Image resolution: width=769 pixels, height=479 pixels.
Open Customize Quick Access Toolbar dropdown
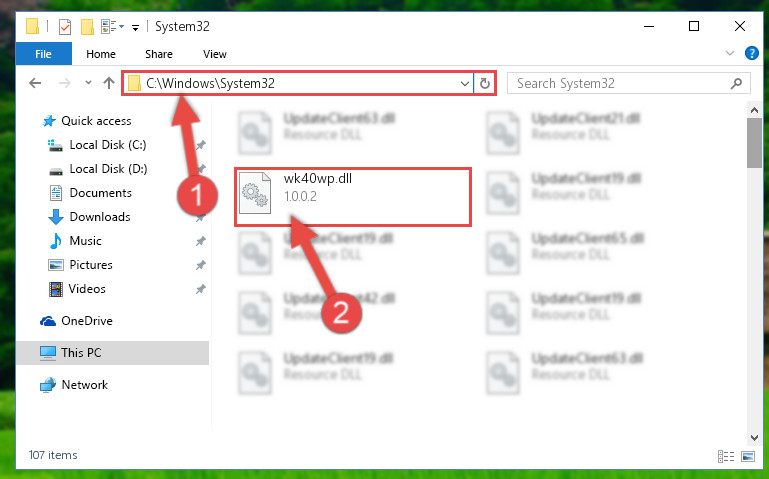135,27
